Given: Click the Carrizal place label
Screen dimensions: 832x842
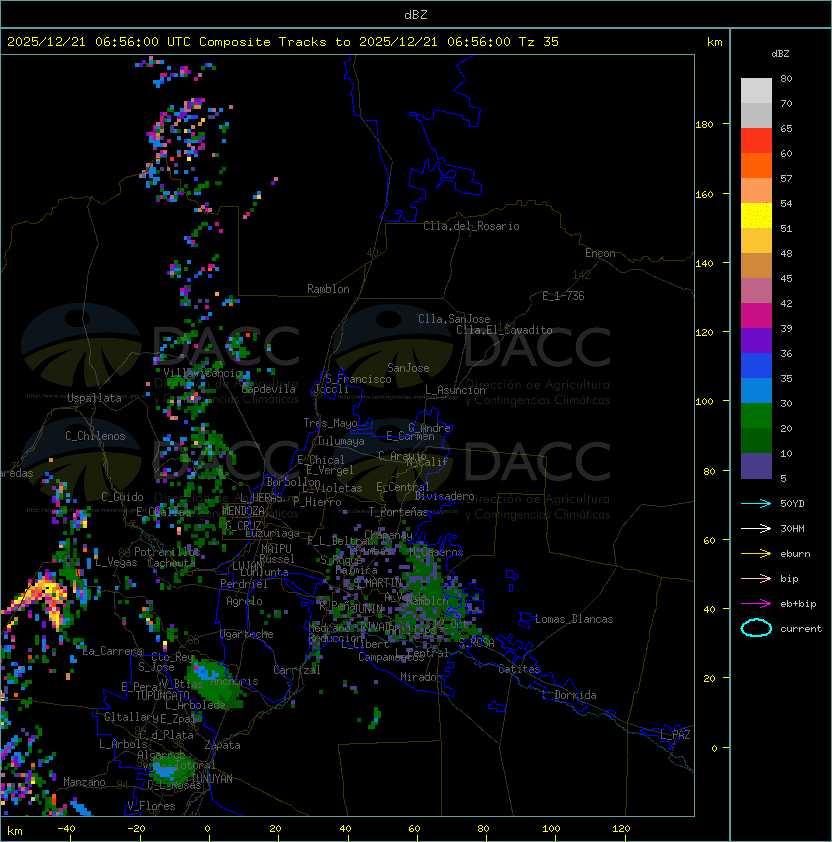Looking at the screenshot, I should (x=296, y=670).
